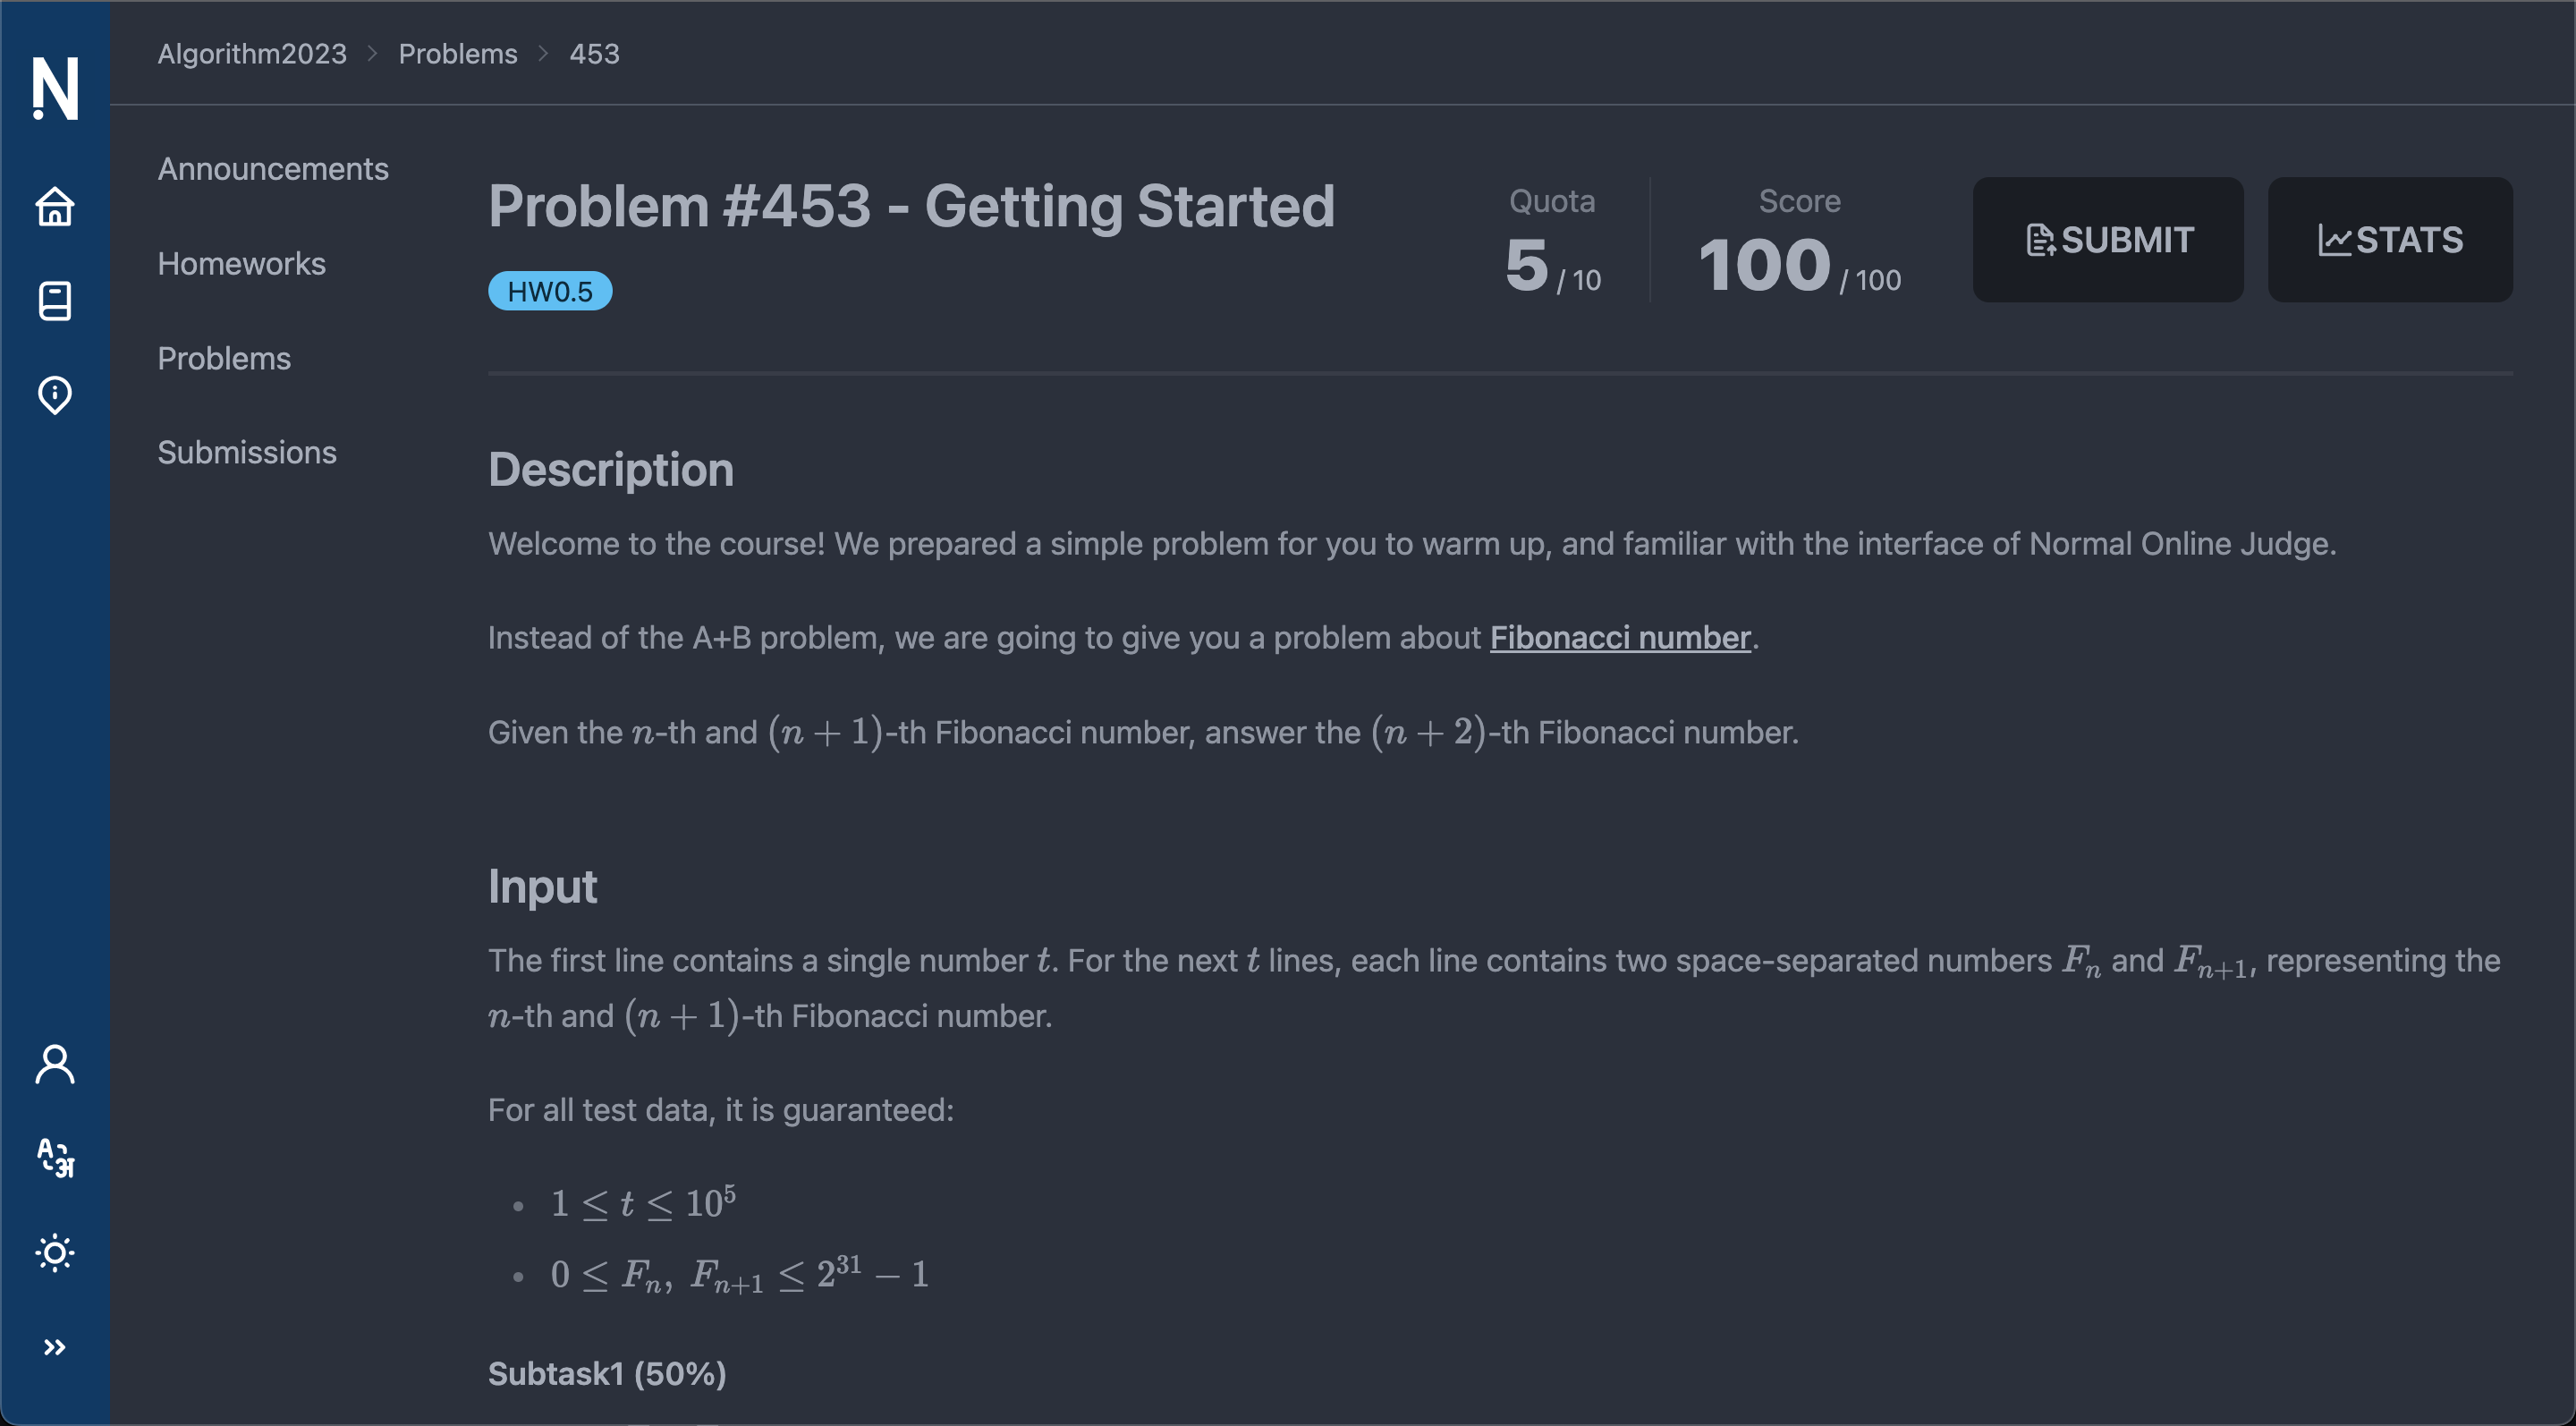Click the Problems breadcrumb link

pyautogui.click(x=458, y=54)
